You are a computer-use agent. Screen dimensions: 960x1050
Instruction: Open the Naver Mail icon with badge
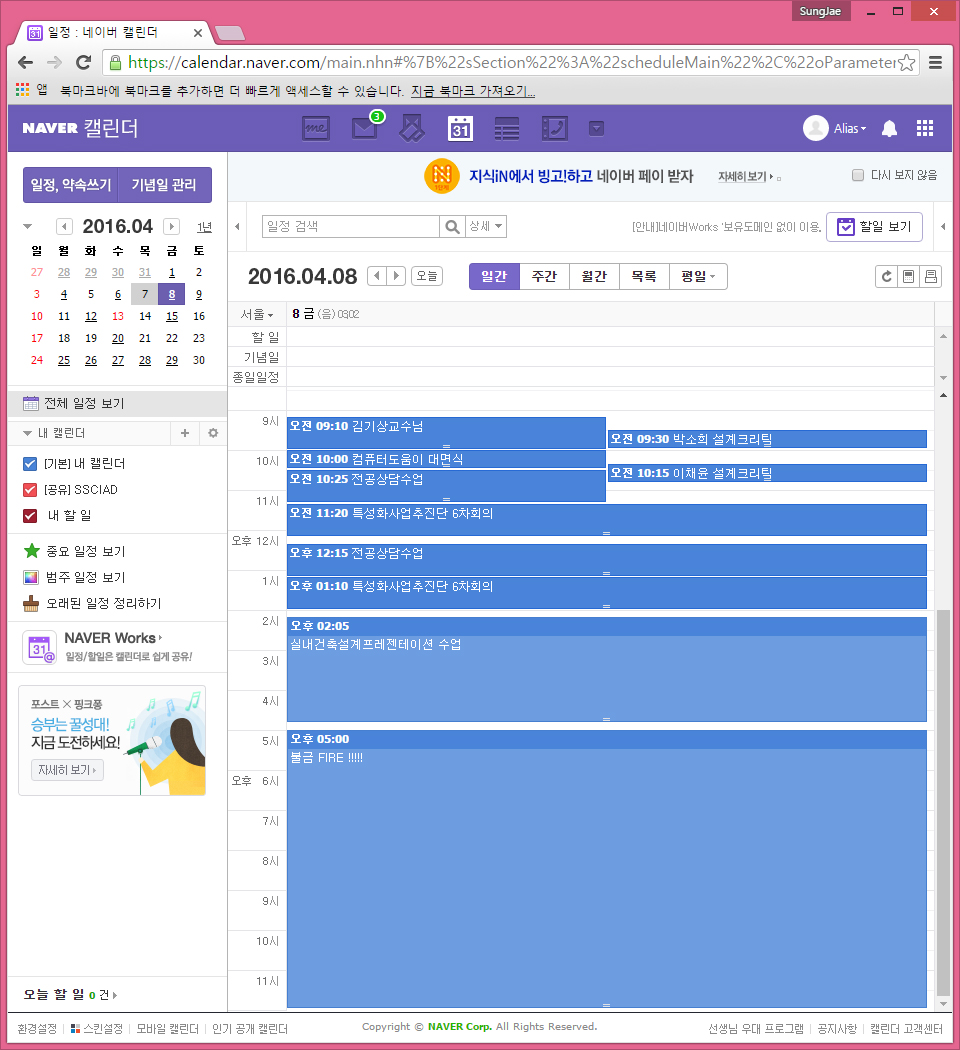(x=365, y=129)
